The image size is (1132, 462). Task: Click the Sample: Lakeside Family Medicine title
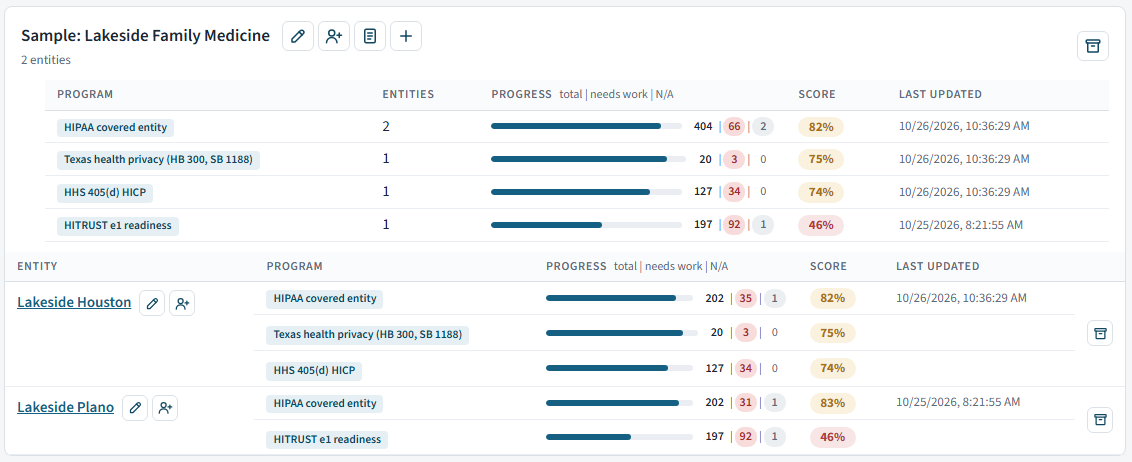146,35
